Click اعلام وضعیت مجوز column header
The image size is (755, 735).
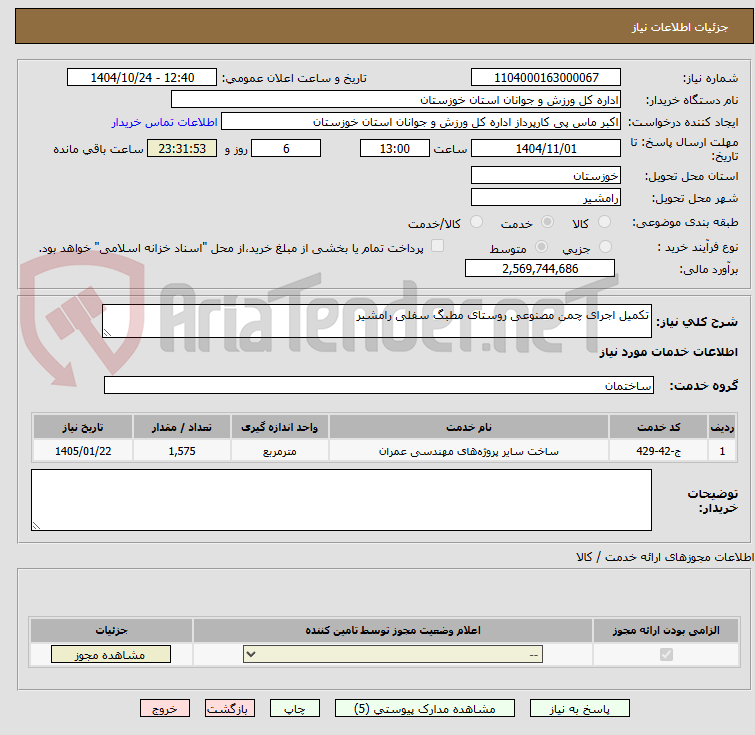click(393, 630)
